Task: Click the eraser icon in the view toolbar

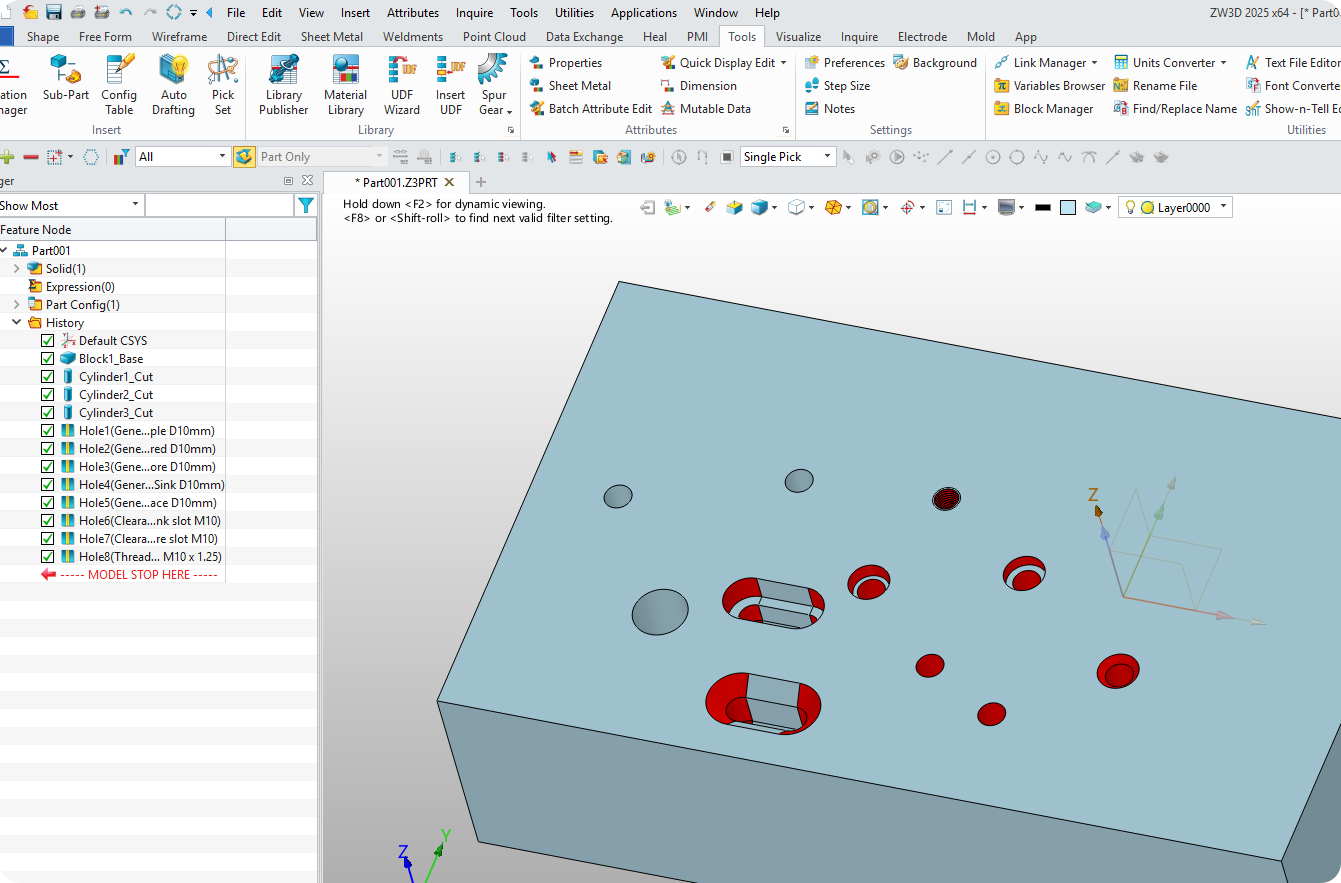Action: (x=710, y=207)
